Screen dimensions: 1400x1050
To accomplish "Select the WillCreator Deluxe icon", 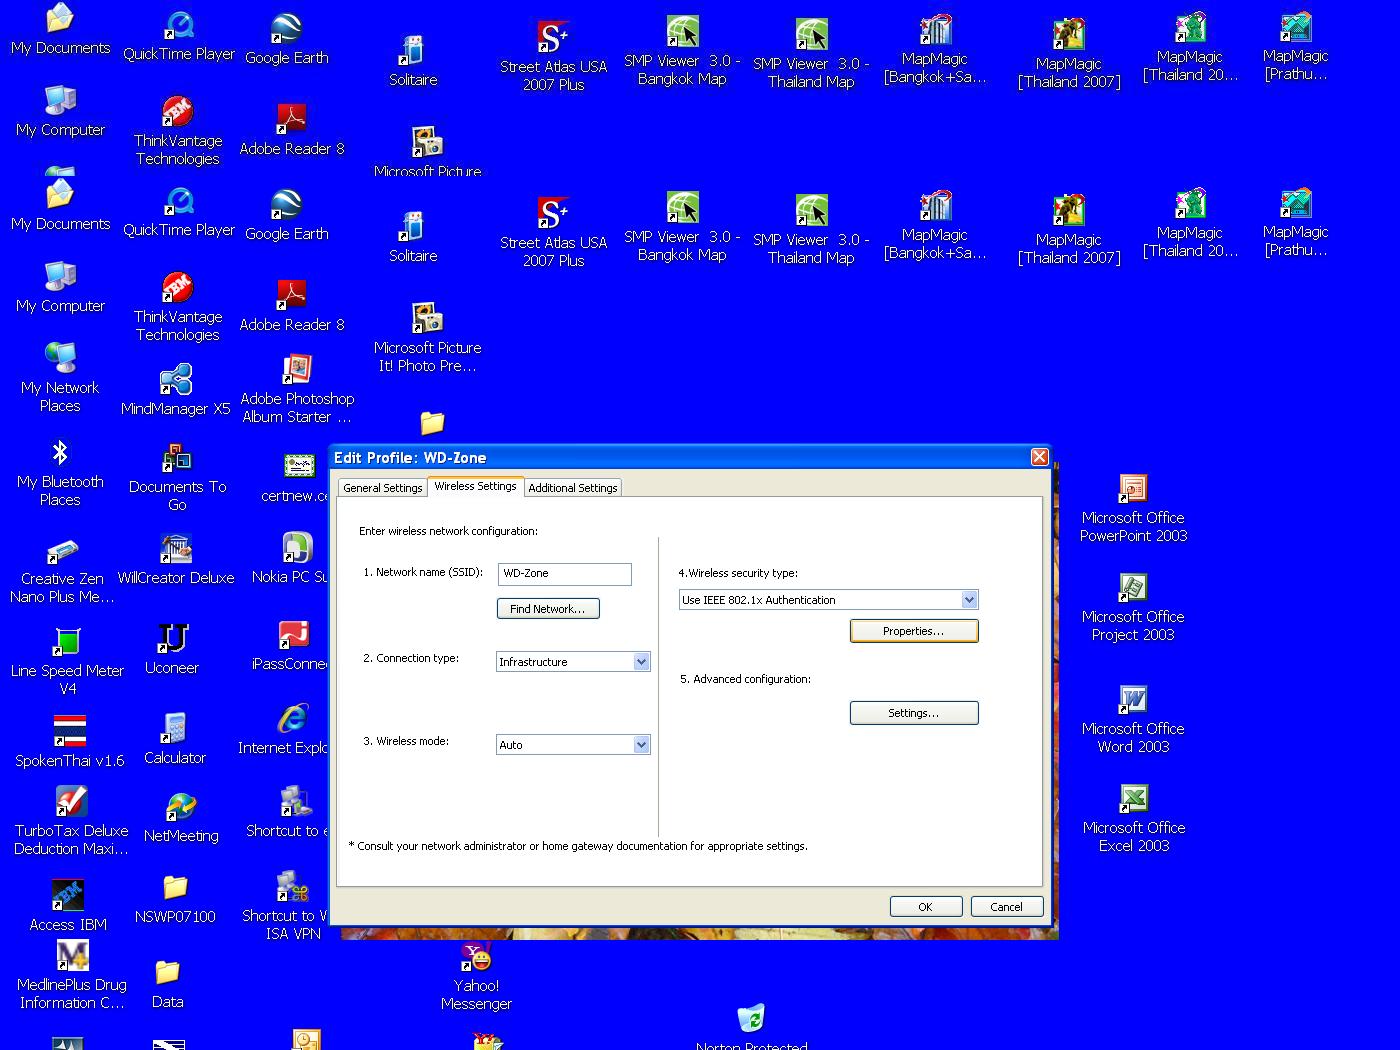I will pyautogui.click(x=176, y=559).
